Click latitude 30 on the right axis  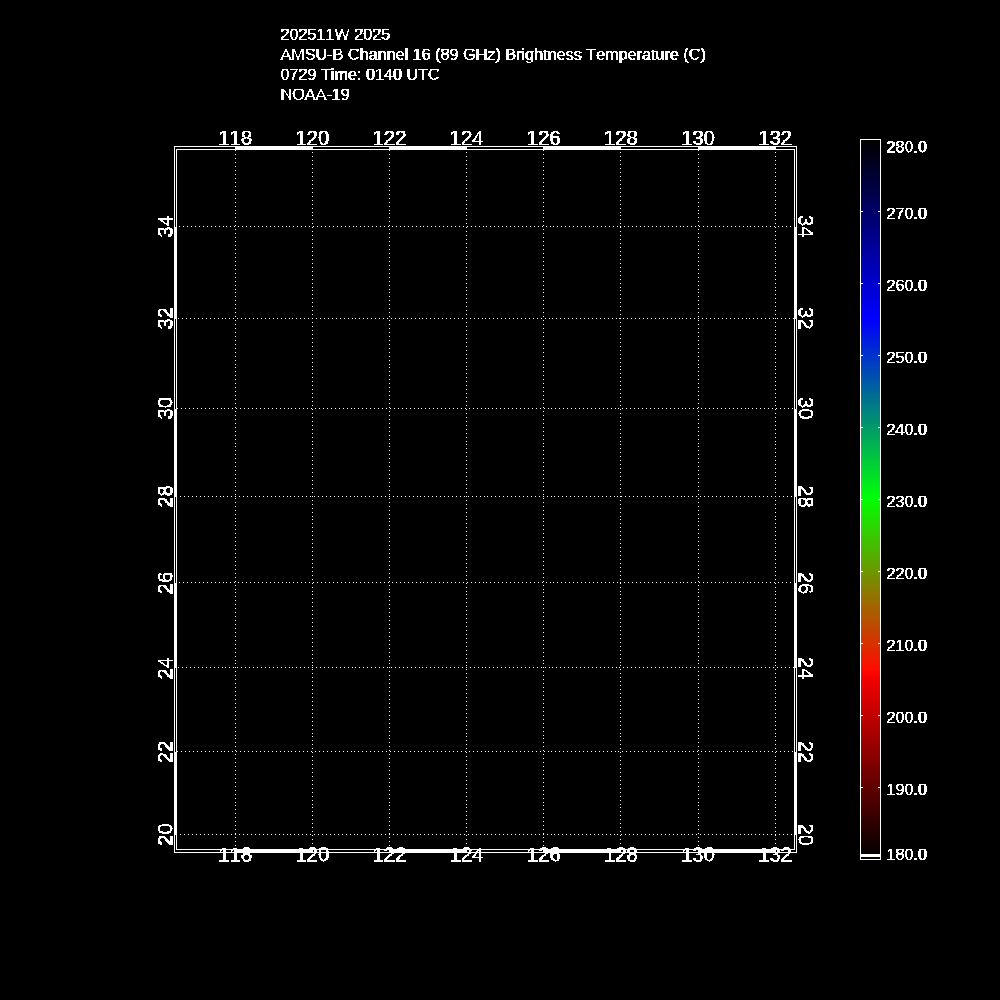(x=804, y=409)
